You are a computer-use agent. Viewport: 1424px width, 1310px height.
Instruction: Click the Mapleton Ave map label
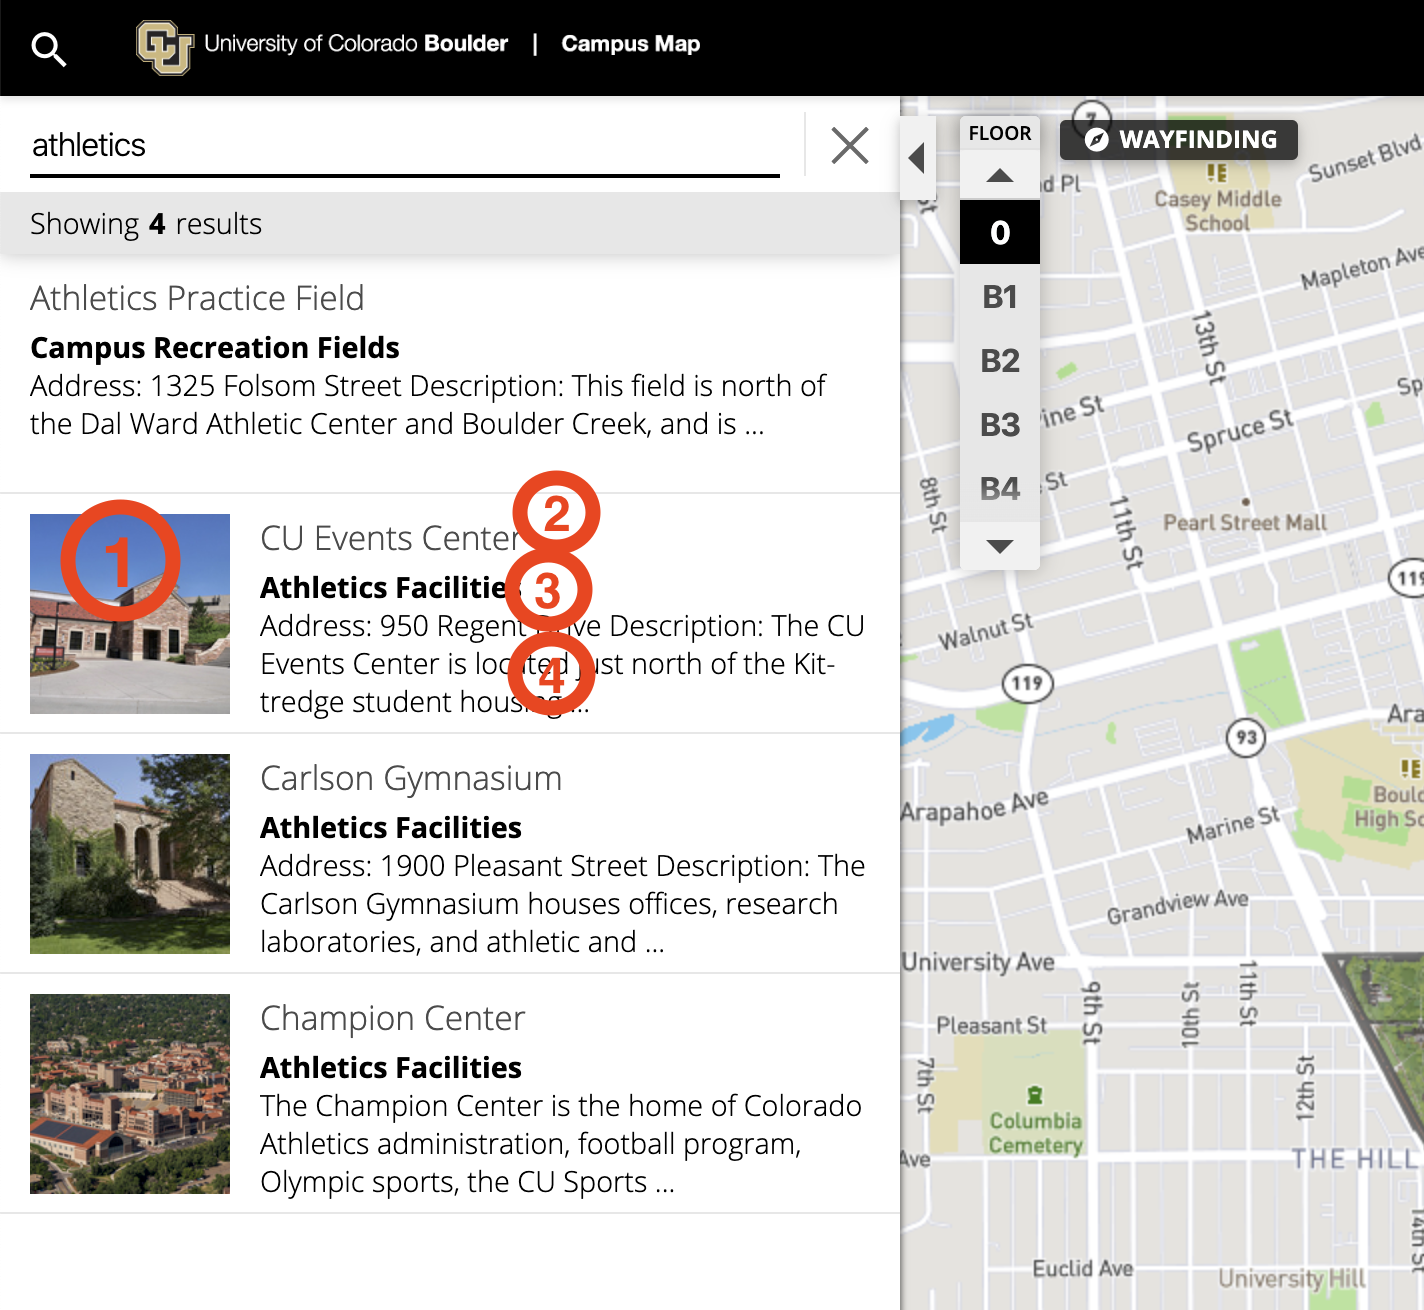pos(1362,268)
